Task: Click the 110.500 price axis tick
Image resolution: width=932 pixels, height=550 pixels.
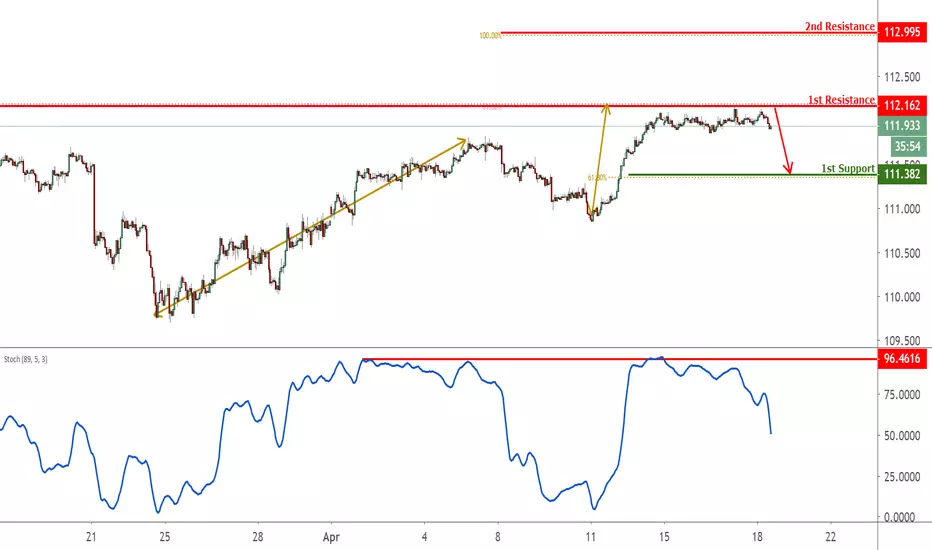Action: (902, 253)
